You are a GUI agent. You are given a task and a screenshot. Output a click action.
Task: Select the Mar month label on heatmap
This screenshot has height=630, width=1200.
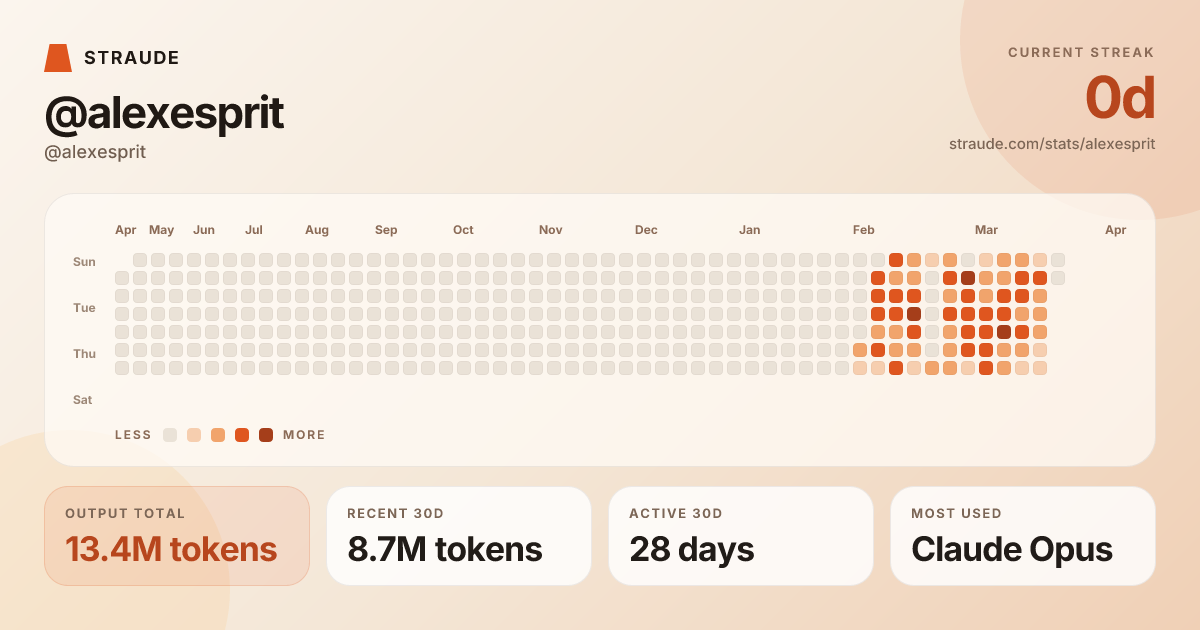pyautogui.click(x=986, y=230)
